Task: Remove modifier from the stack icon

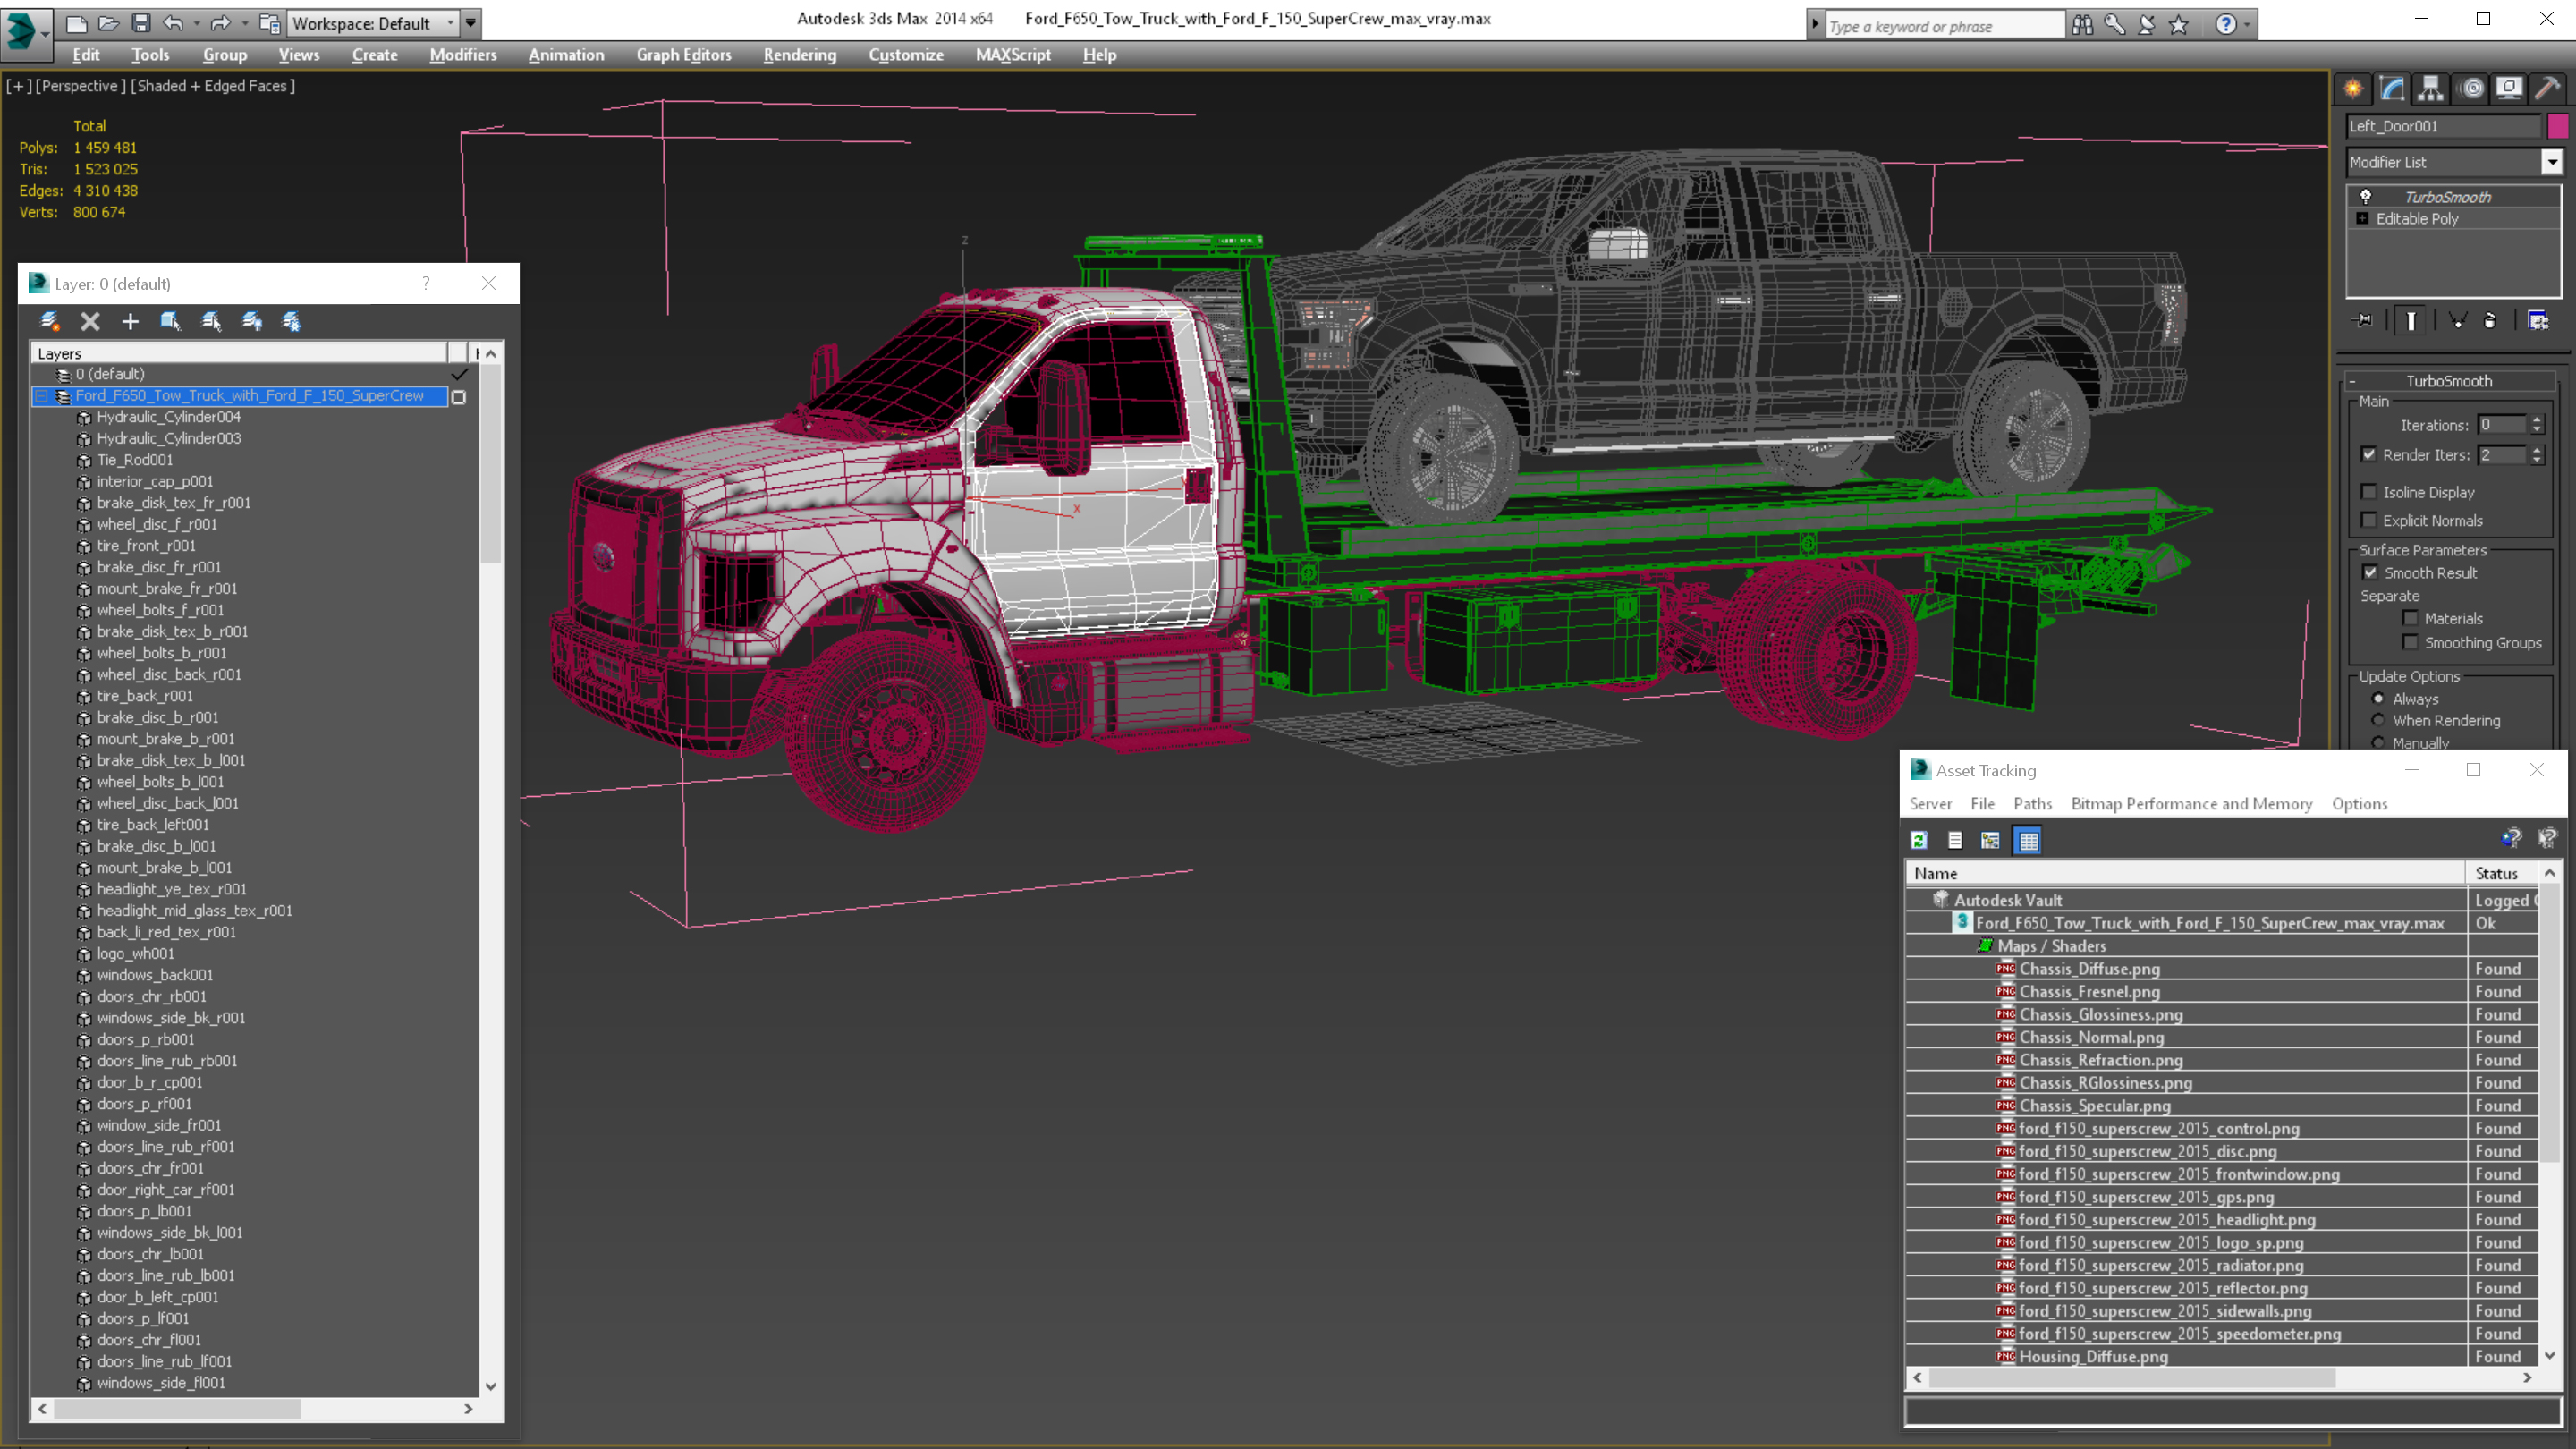Action: pyautogui.click(x=2490, y=321)
